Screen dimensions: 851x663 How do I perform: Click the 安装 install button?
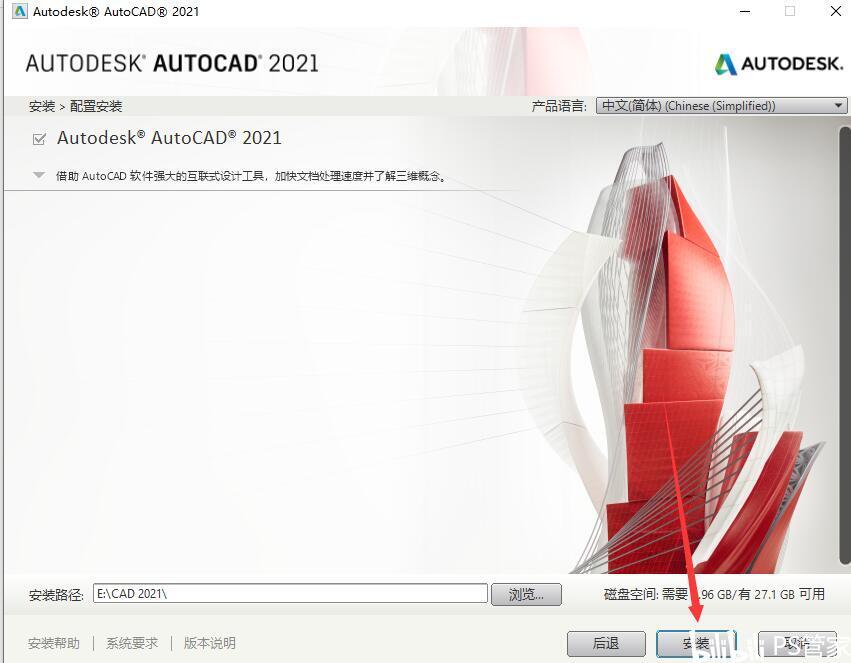click(x=696, y=643)
